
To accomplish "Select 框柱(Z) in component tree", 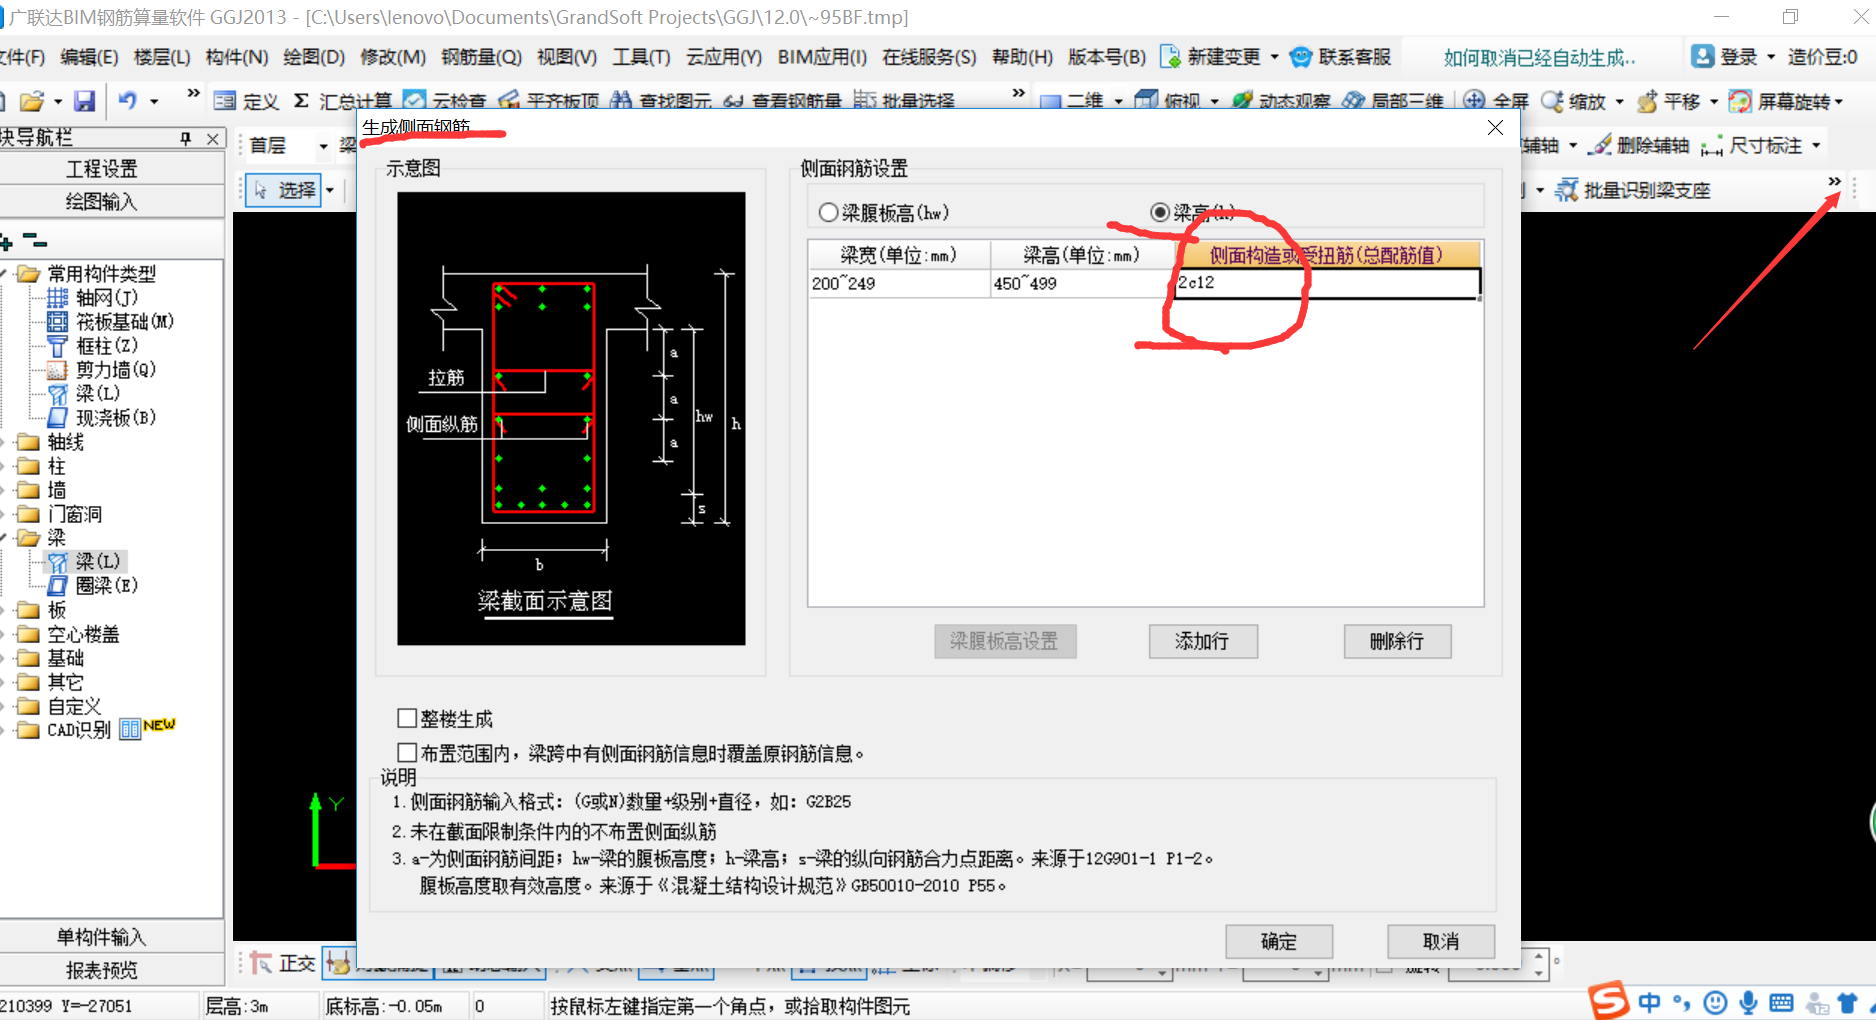I will pyautogui.click(x=106, y=345).
